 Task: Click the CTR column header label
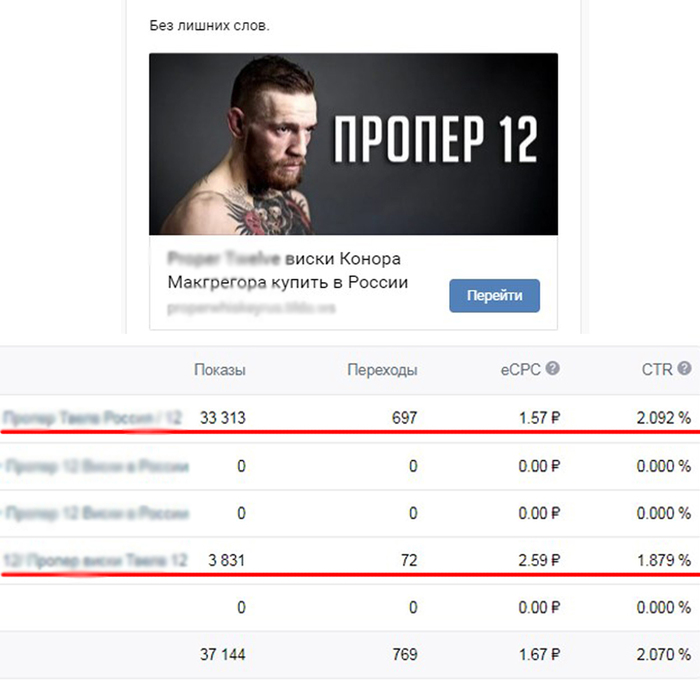pyautogui.click(x=657, y=370)
